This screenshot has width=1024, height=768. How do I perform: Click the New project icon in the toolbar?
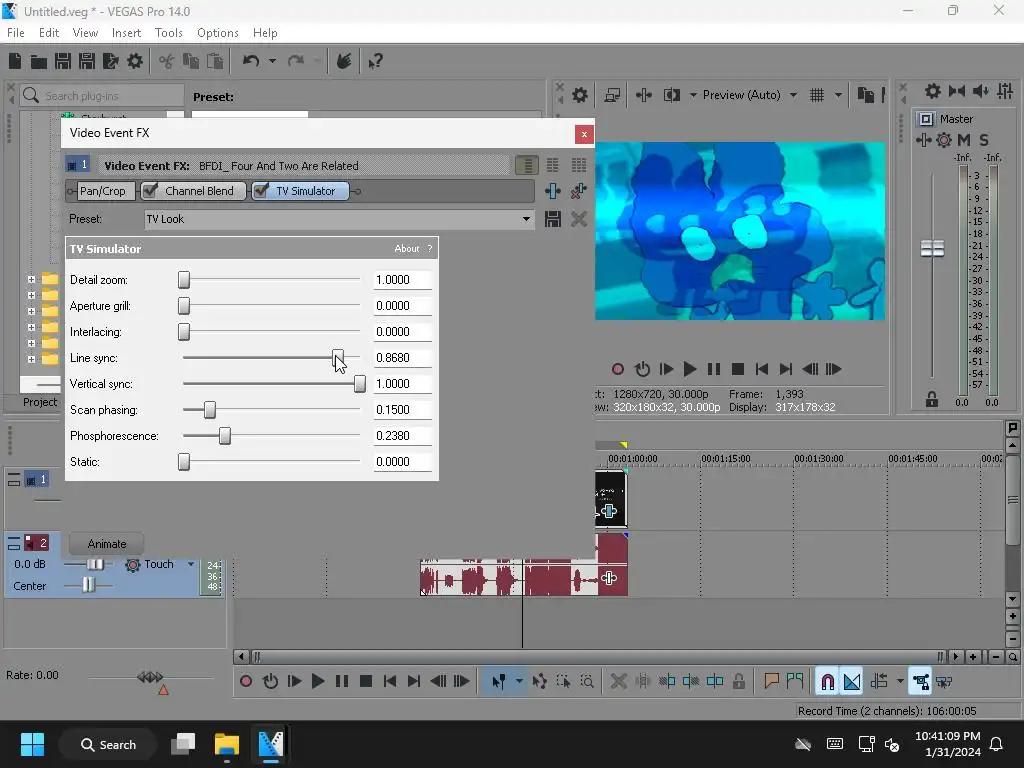(x=15, y=61)
